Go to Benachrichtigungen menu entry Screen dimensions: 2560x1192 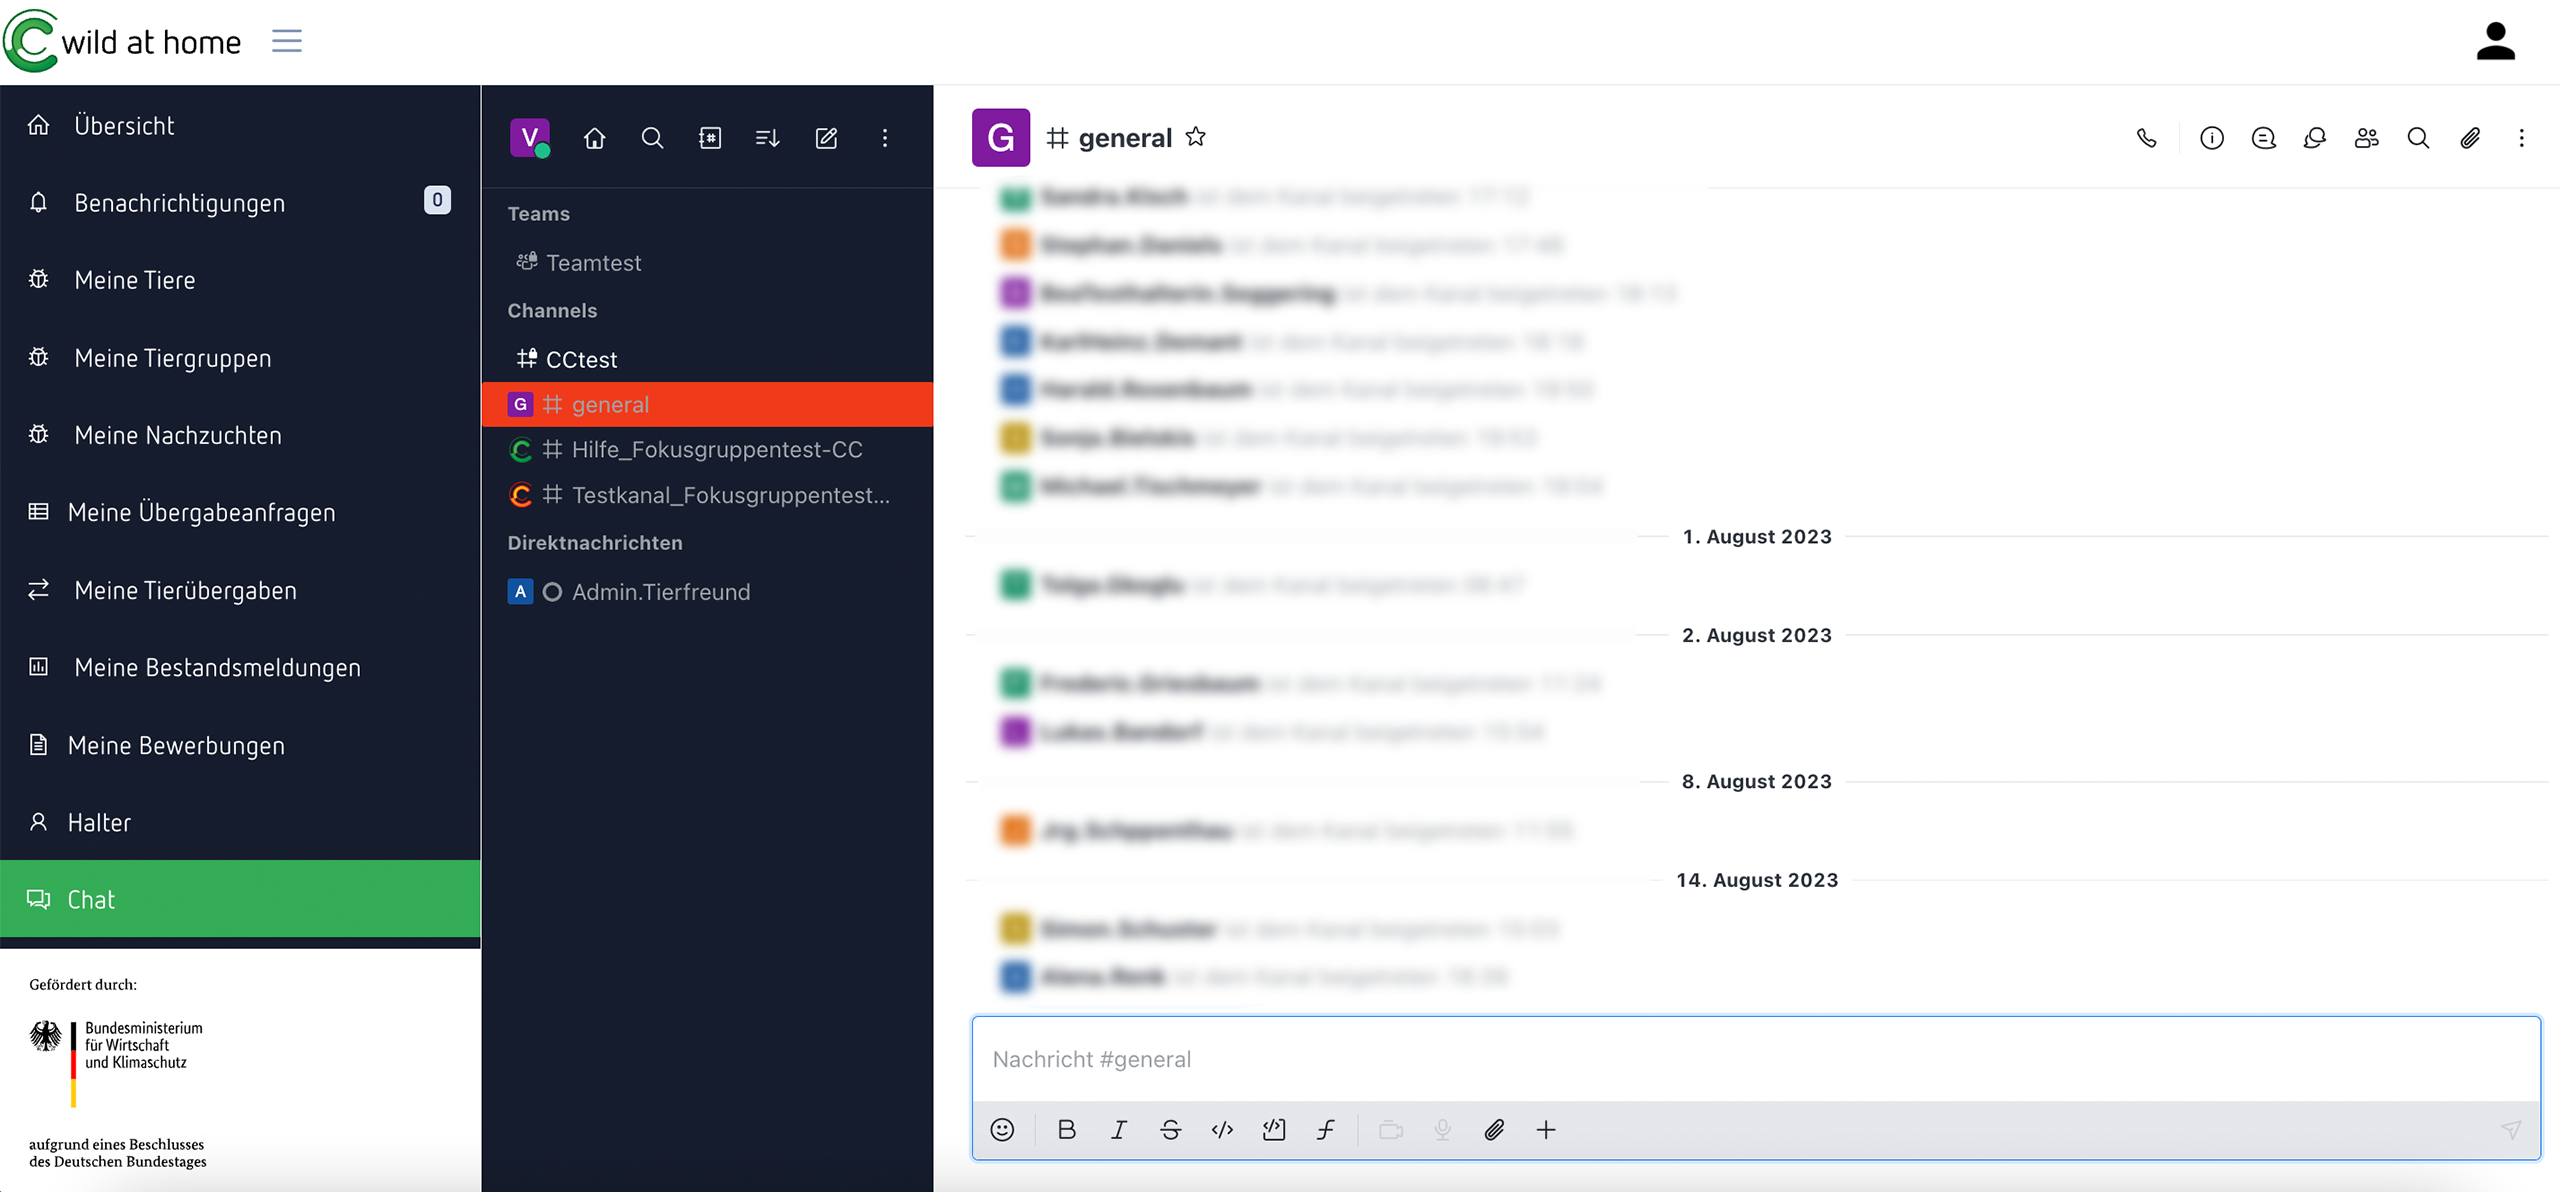[x=180, y=203]
